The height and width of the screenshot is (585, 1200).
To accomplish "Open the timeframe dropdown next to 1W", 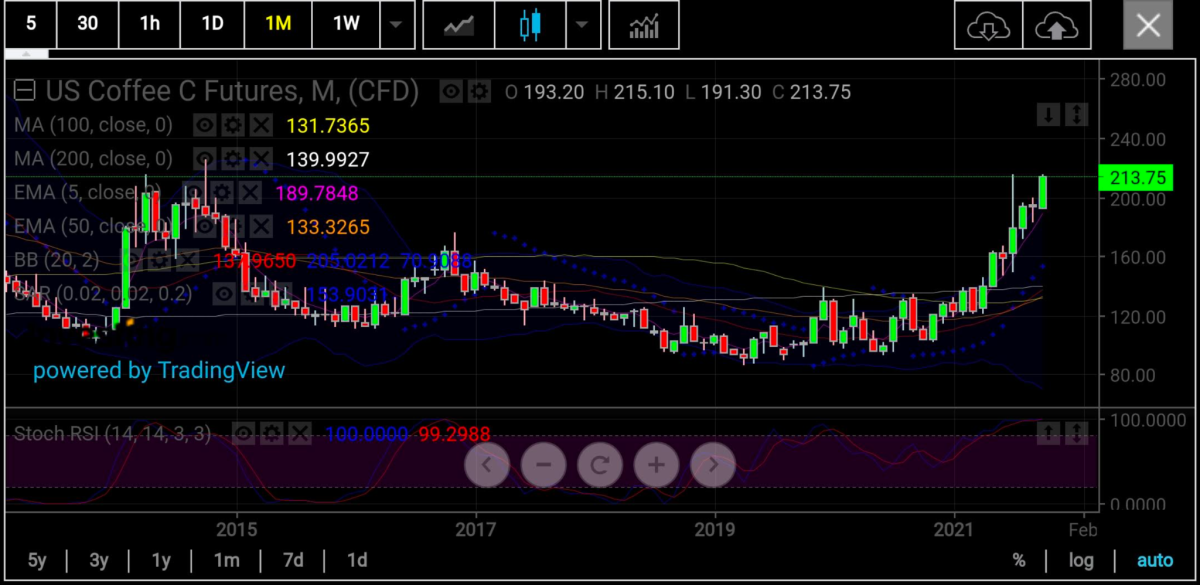I will pyautogui.click(x=397, y=25).
